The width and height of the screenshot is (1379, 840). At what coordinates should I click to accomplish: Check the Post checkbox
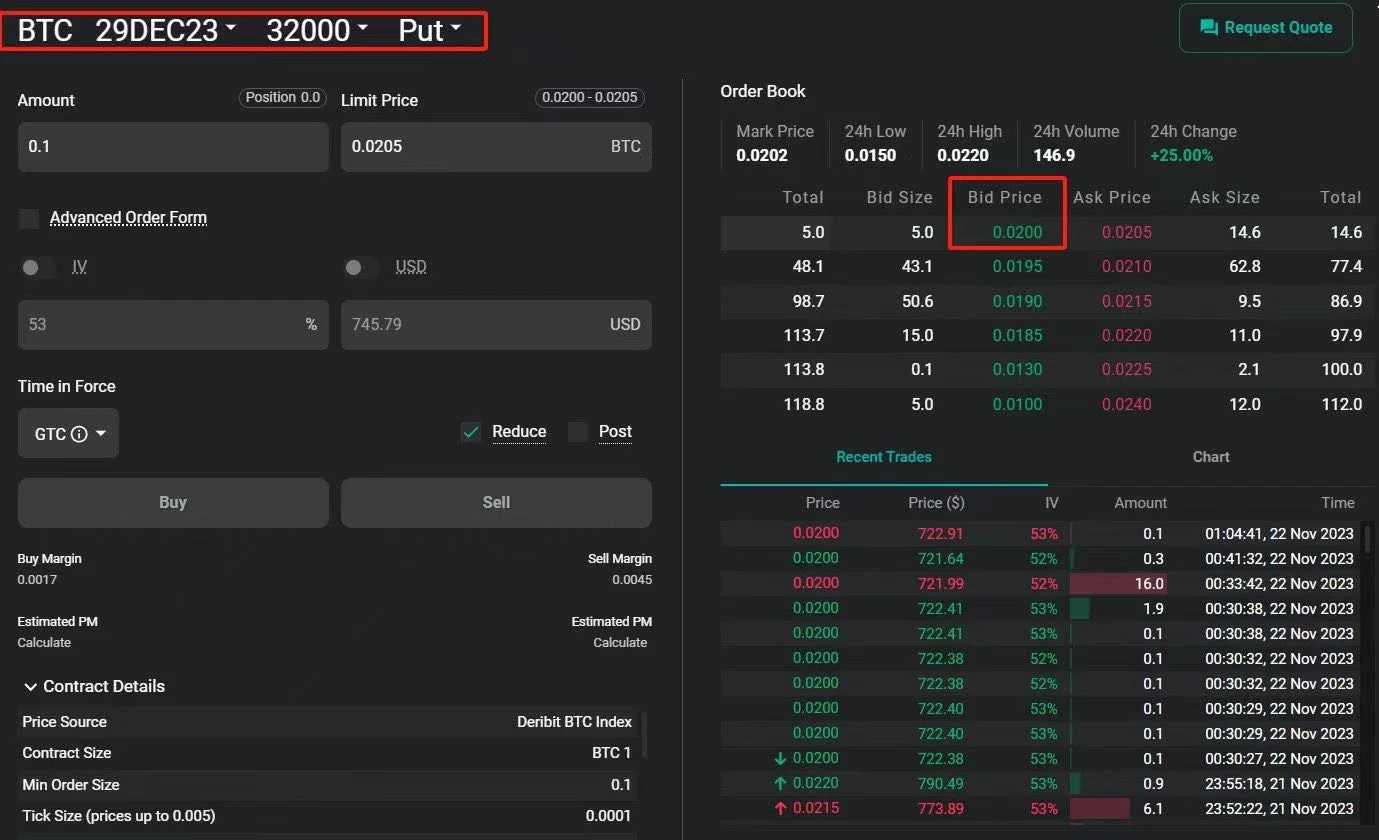click(578, 432)
